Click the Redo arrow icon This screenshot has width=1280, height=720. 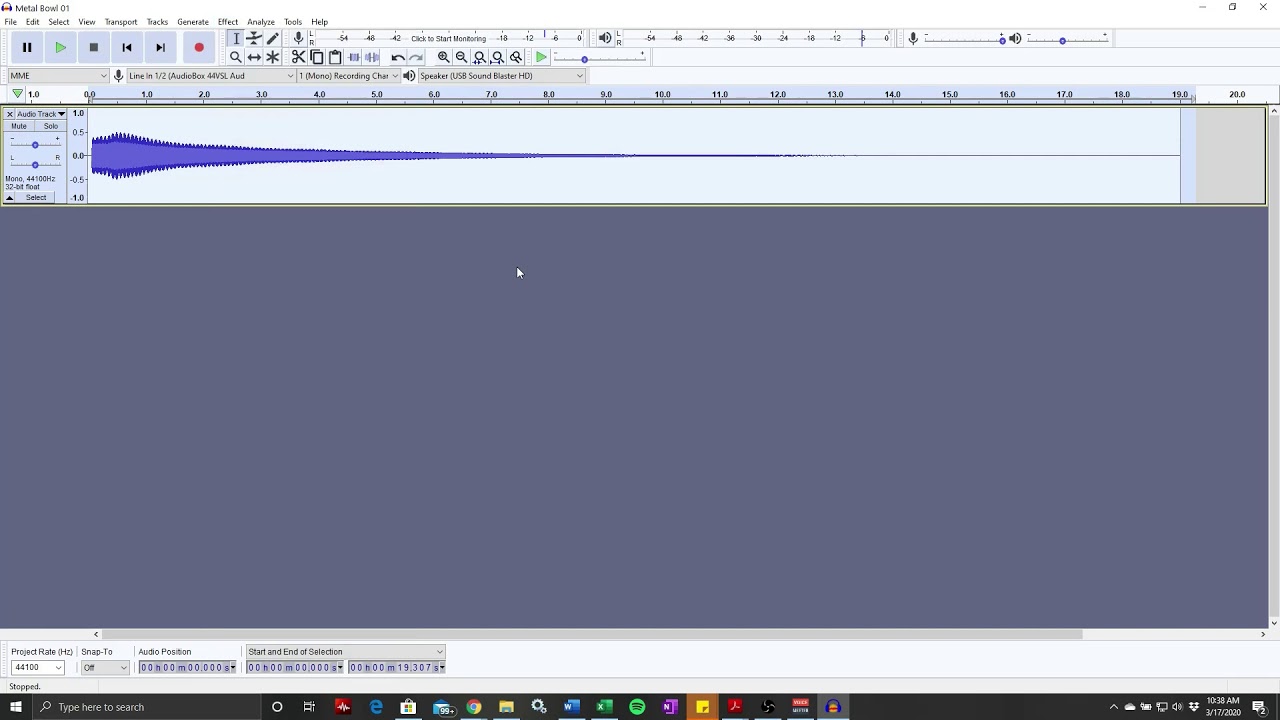pos(417,57)
